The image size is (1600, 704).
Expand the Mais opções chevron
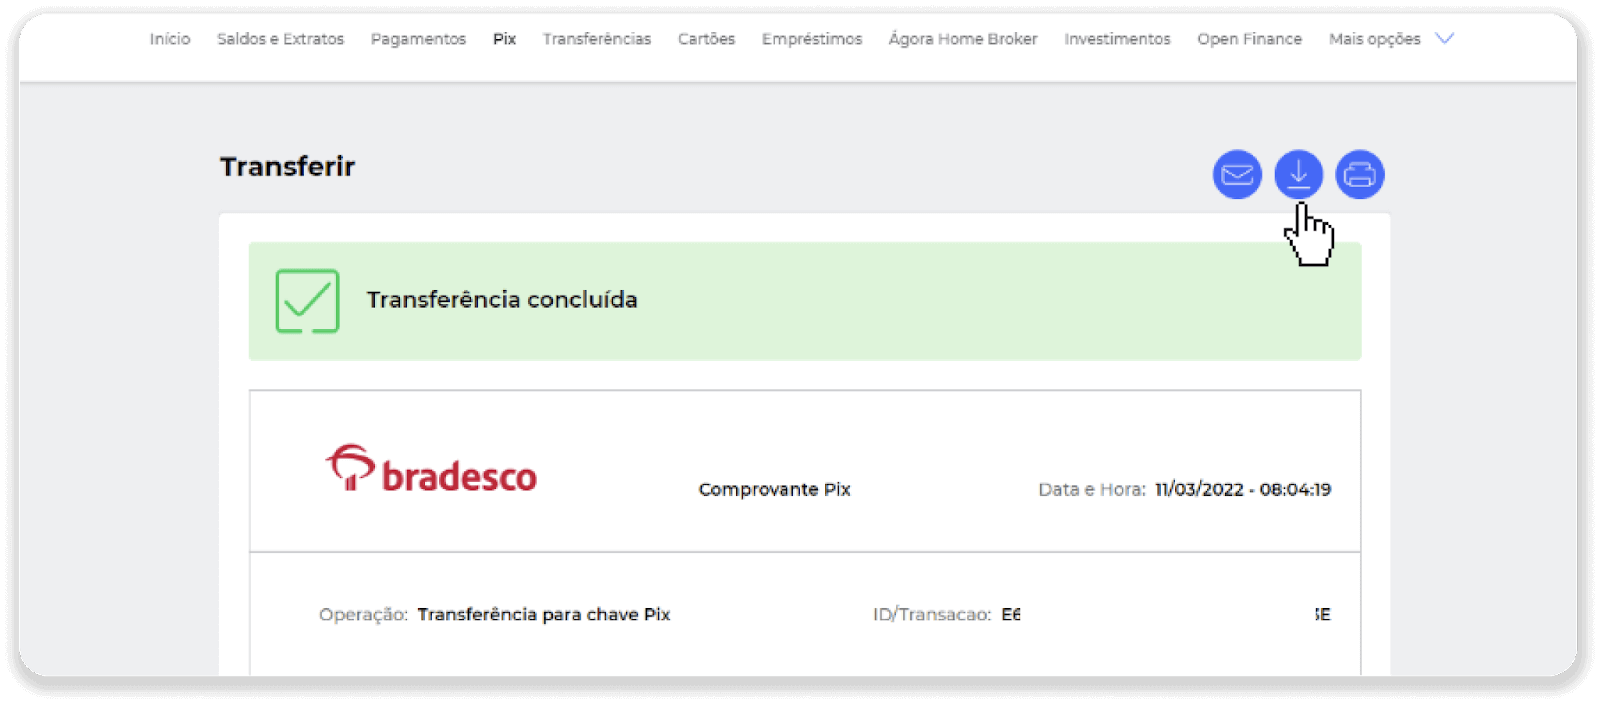click(1444, 39)
